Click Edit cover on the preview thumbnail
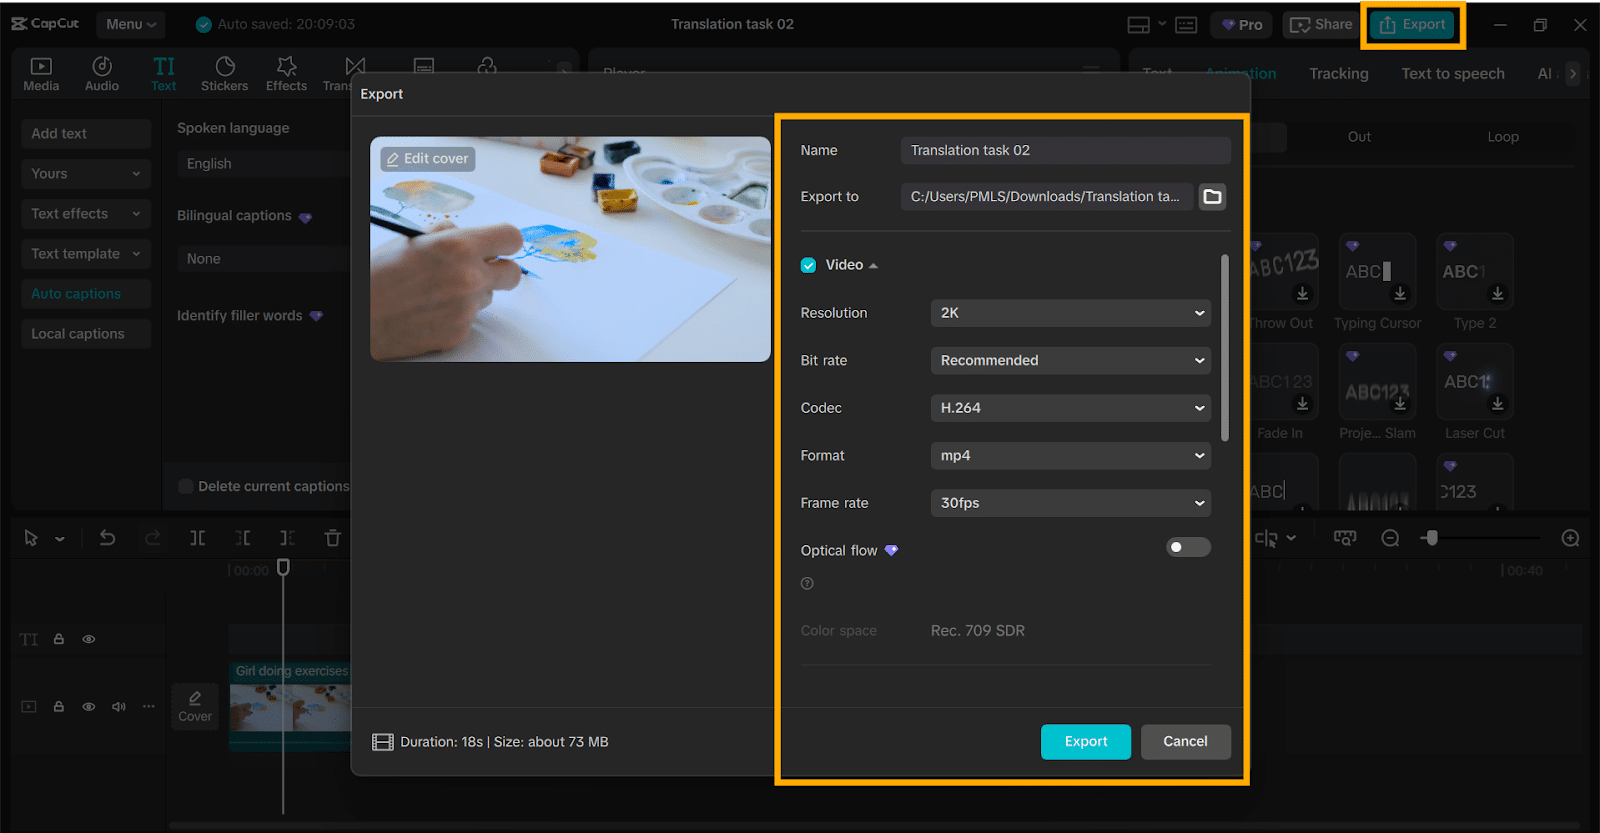The width and height of the screenshot is (1600, 833). pyautogui.click(x=428, y=159)
